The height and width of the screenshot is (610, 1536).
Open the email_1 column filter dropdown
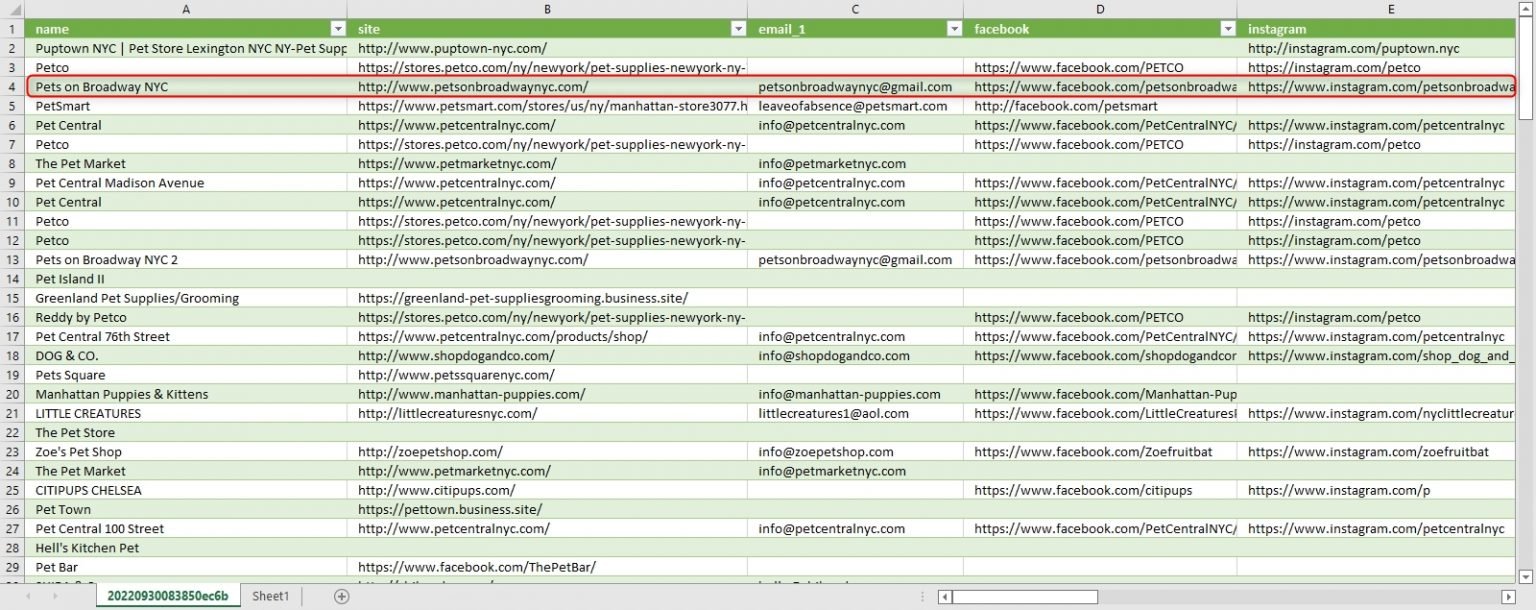(955, 29)
